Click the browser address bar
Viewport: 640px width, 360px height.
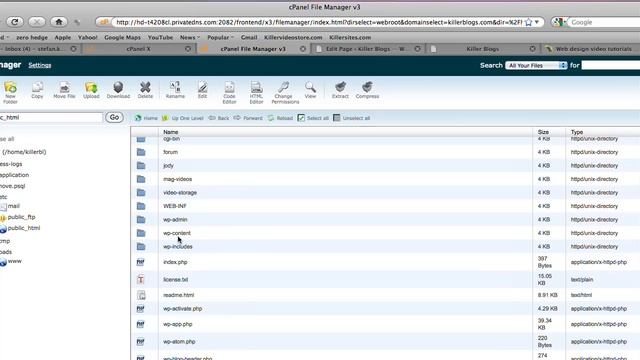(x=318, y=22)
